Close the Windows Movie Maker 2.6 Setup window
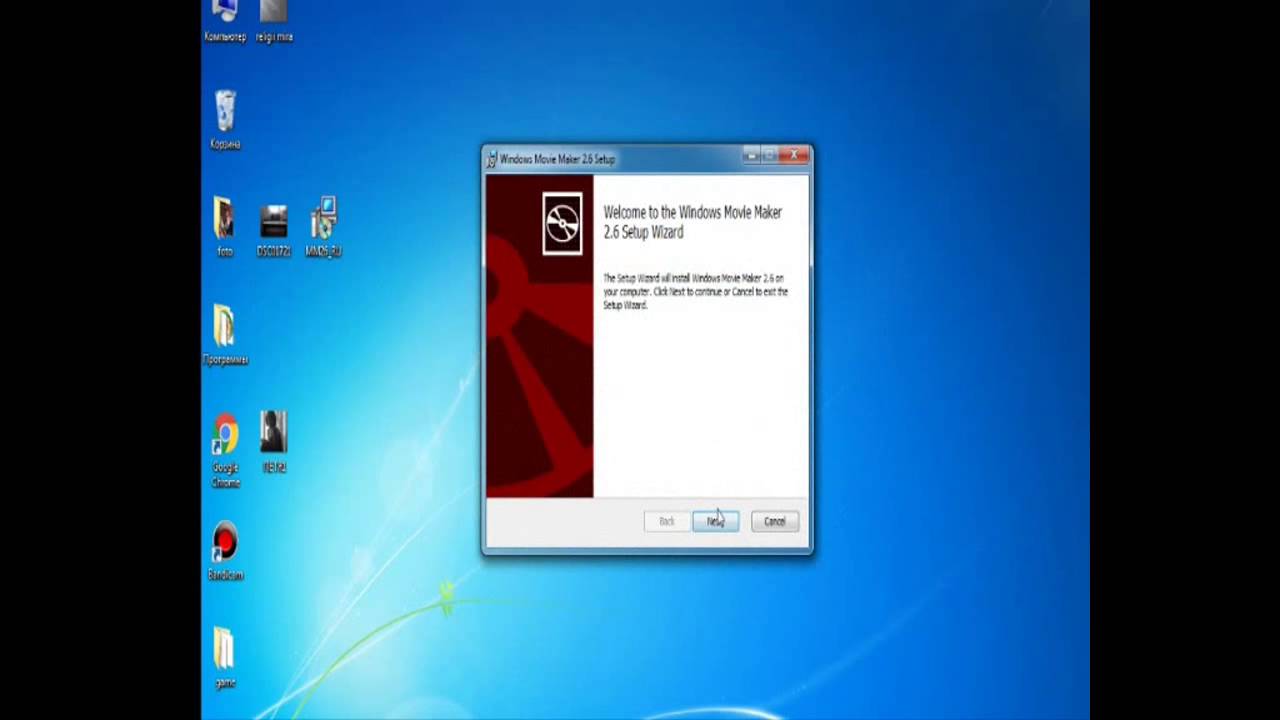 pos(795,155)
